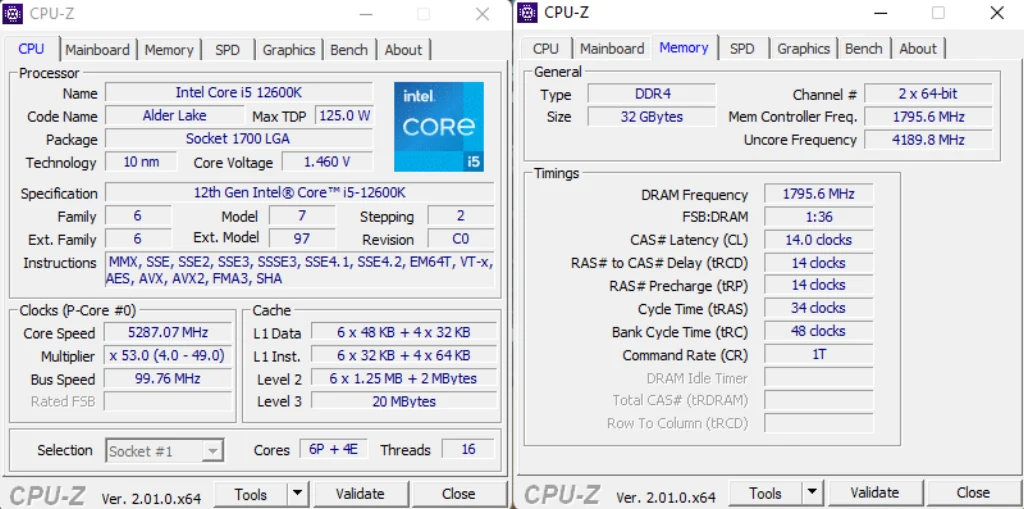
Task: Open Tools dropdown arrow in right window
Action: point(812,493)
